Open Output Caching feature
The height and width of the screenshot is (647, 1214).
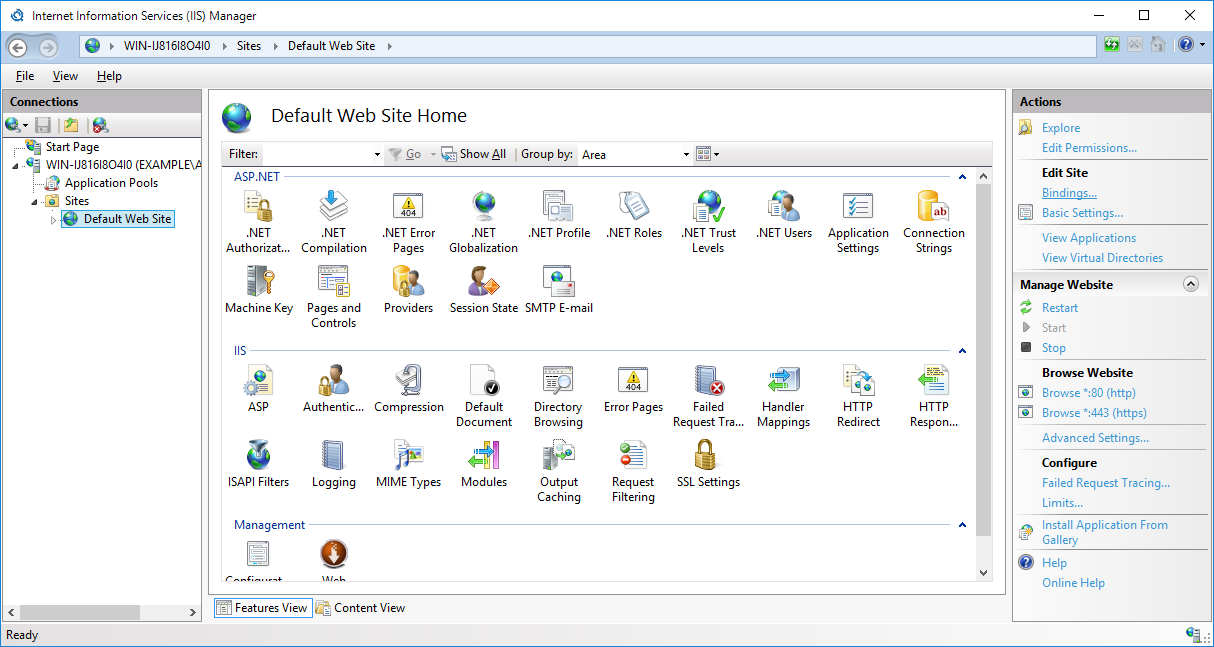click(x=558, y=471)
